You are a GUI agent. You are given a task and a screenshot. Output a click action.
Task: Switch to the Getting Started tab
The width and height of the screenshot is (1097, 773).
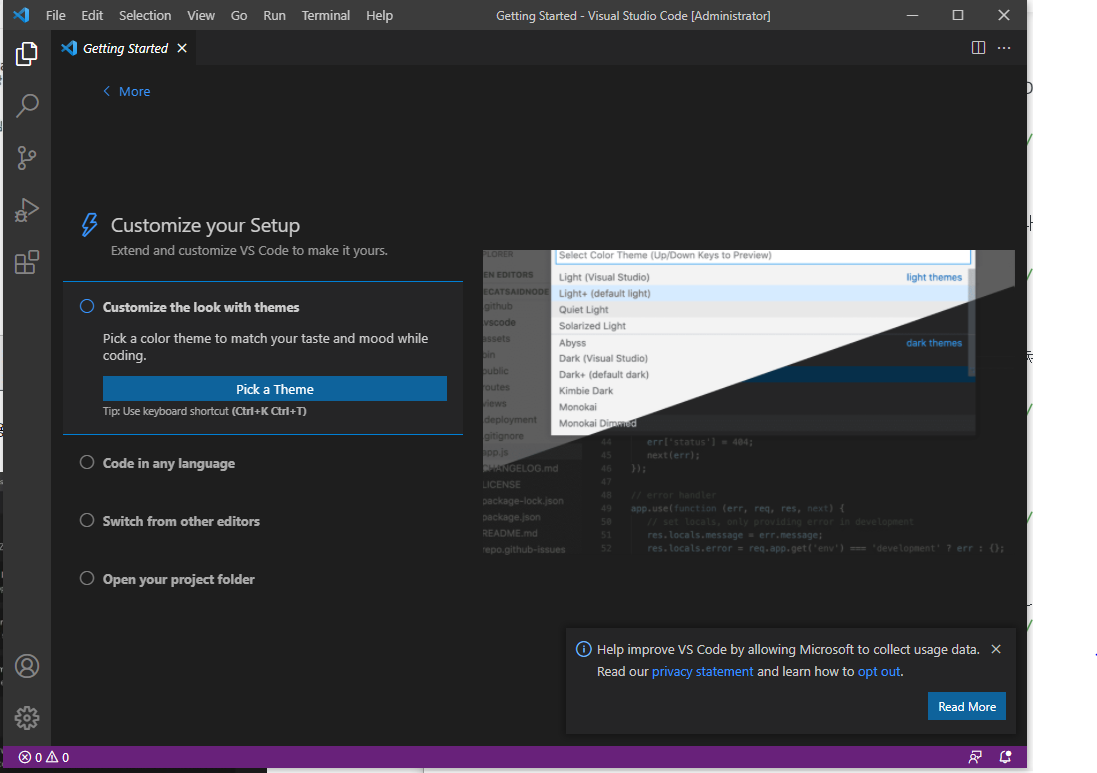(x=125, y=48)
